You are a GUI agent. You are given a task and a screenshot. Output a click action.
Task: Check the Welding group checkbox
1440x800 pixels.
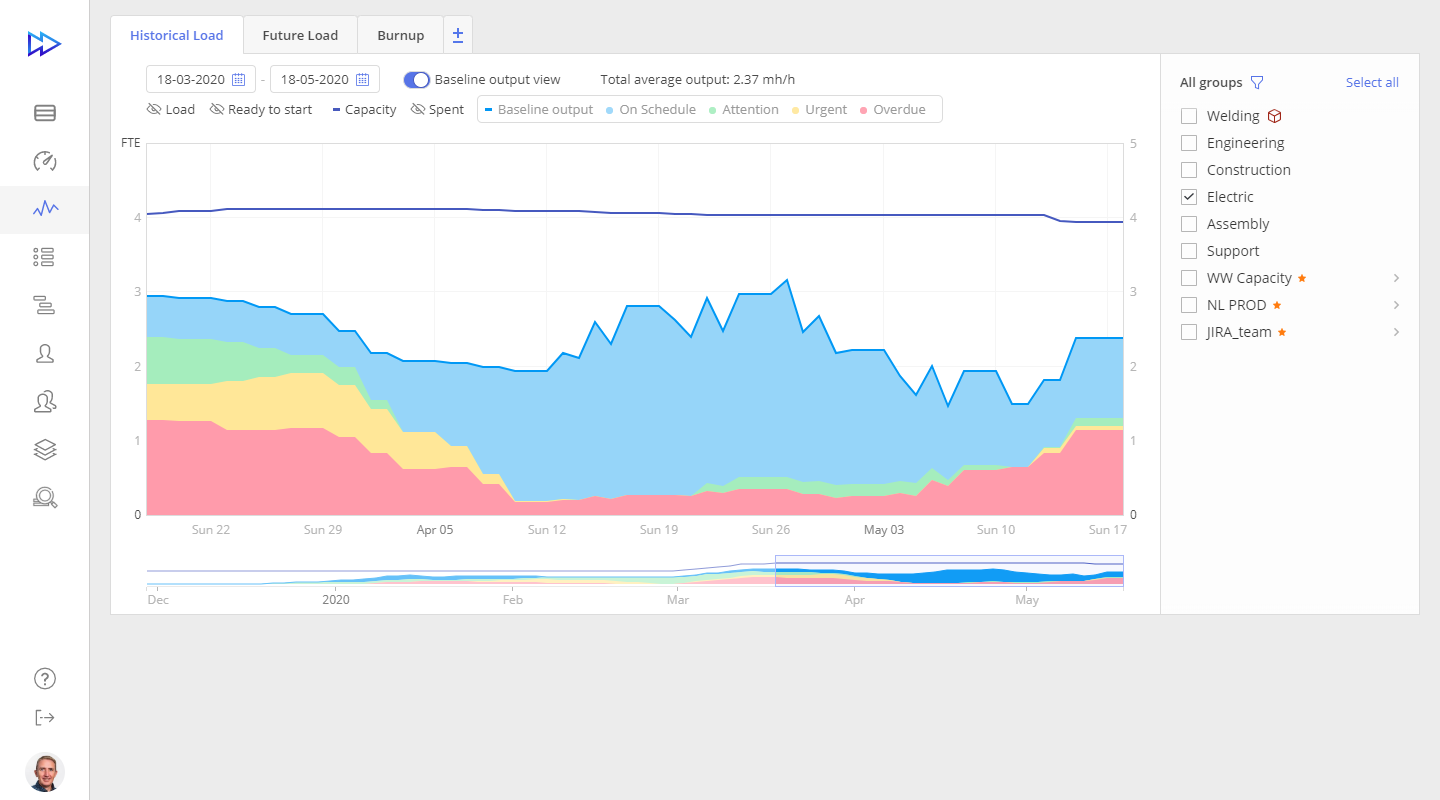(1189, 116)
